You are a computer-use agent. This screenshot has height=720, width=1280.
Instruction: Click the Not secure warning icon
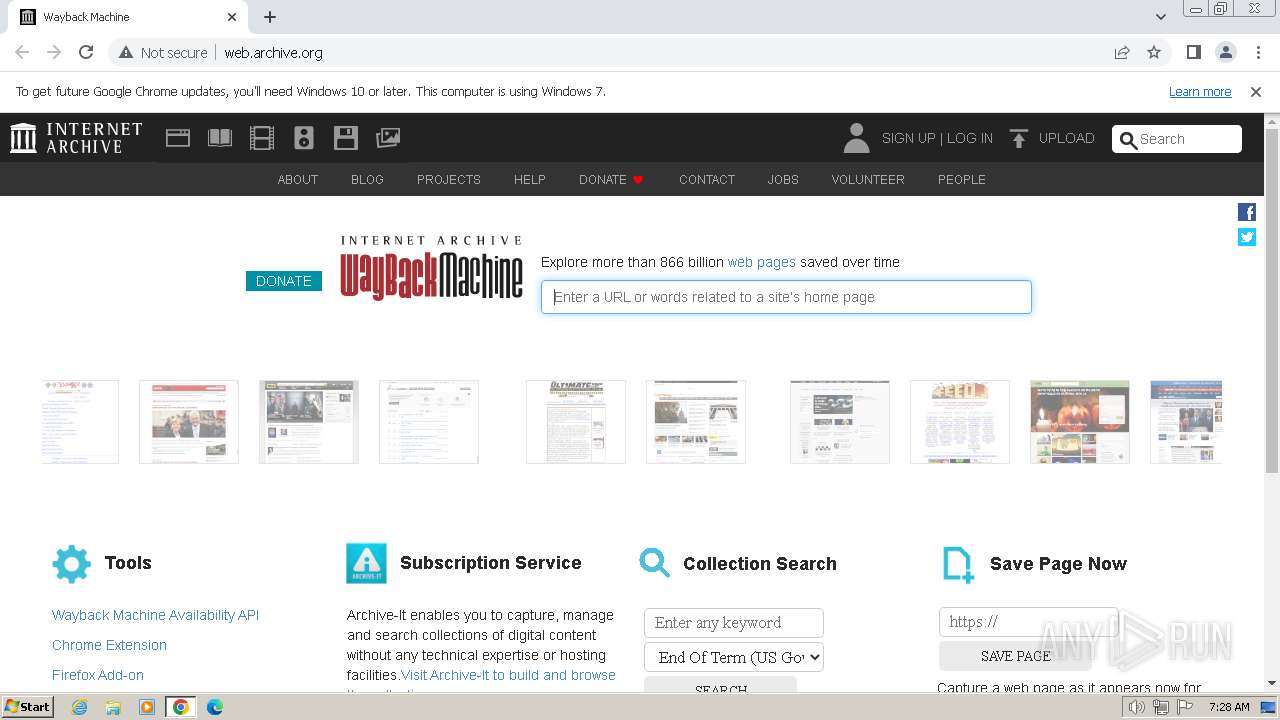click(x=126, y=52)
